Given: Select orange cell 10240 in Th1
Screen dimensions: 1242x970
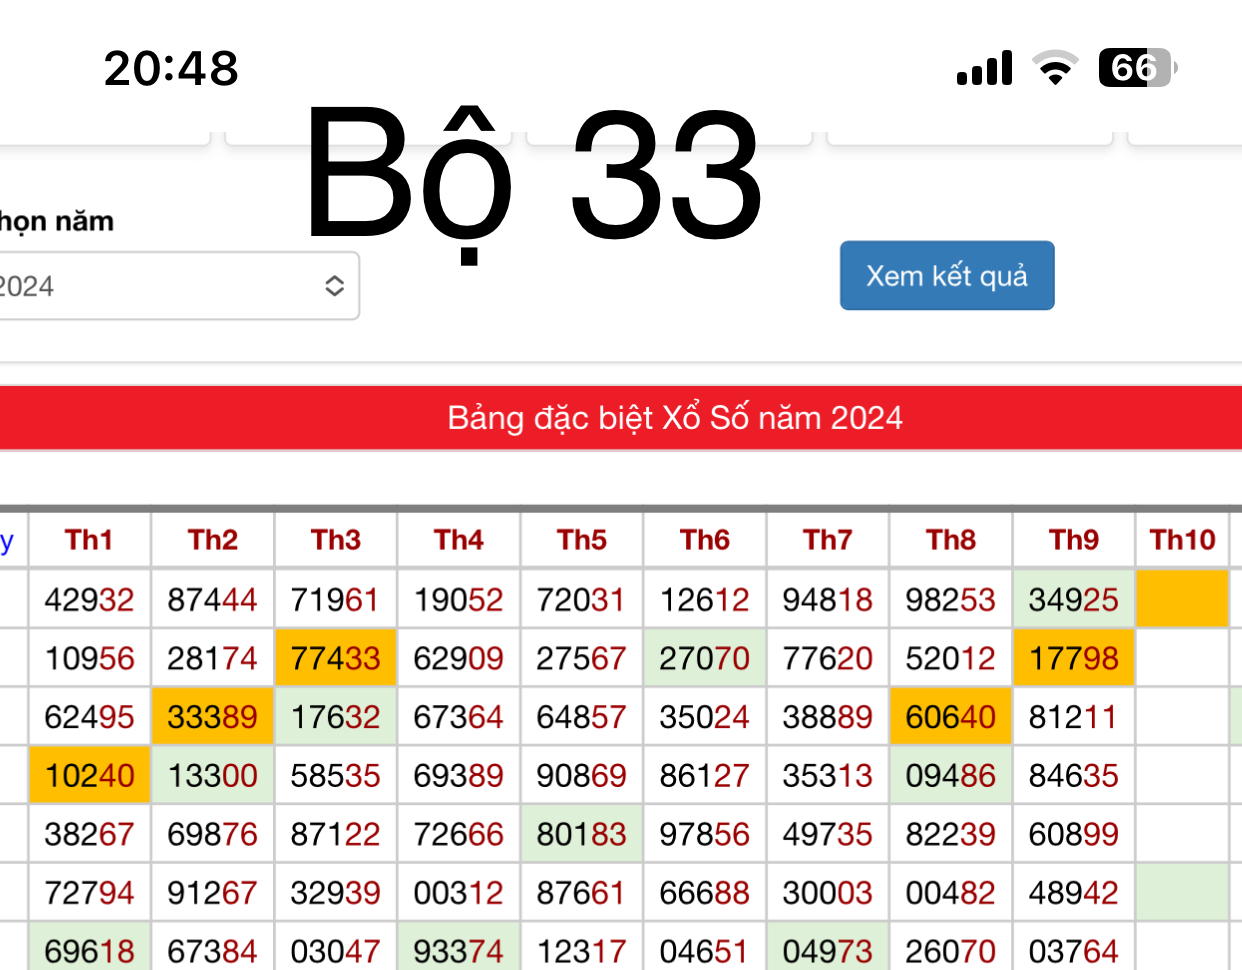Looking at the screenshot, I should [x=89, y=775].
